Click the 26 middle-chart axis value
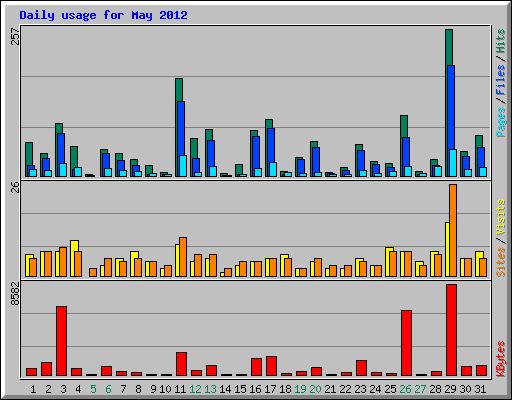 [15, 187]
